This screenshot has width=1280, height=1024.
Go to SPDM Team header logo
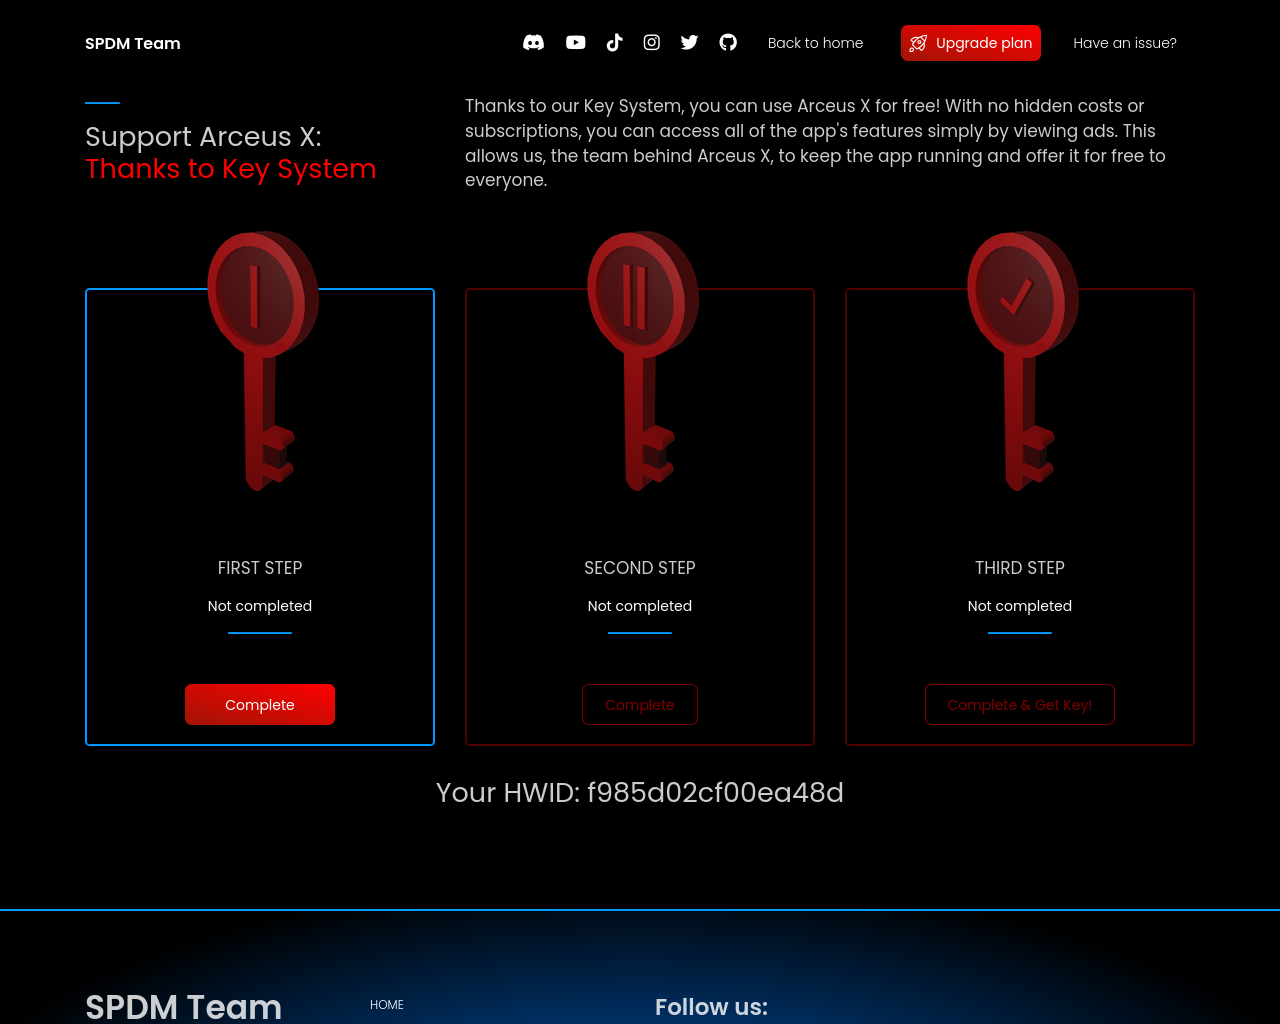[x=133, y=43]
